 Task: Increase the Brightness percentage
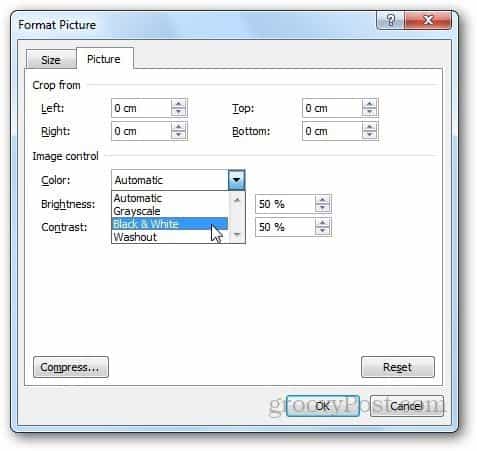(x=322, y=200)
